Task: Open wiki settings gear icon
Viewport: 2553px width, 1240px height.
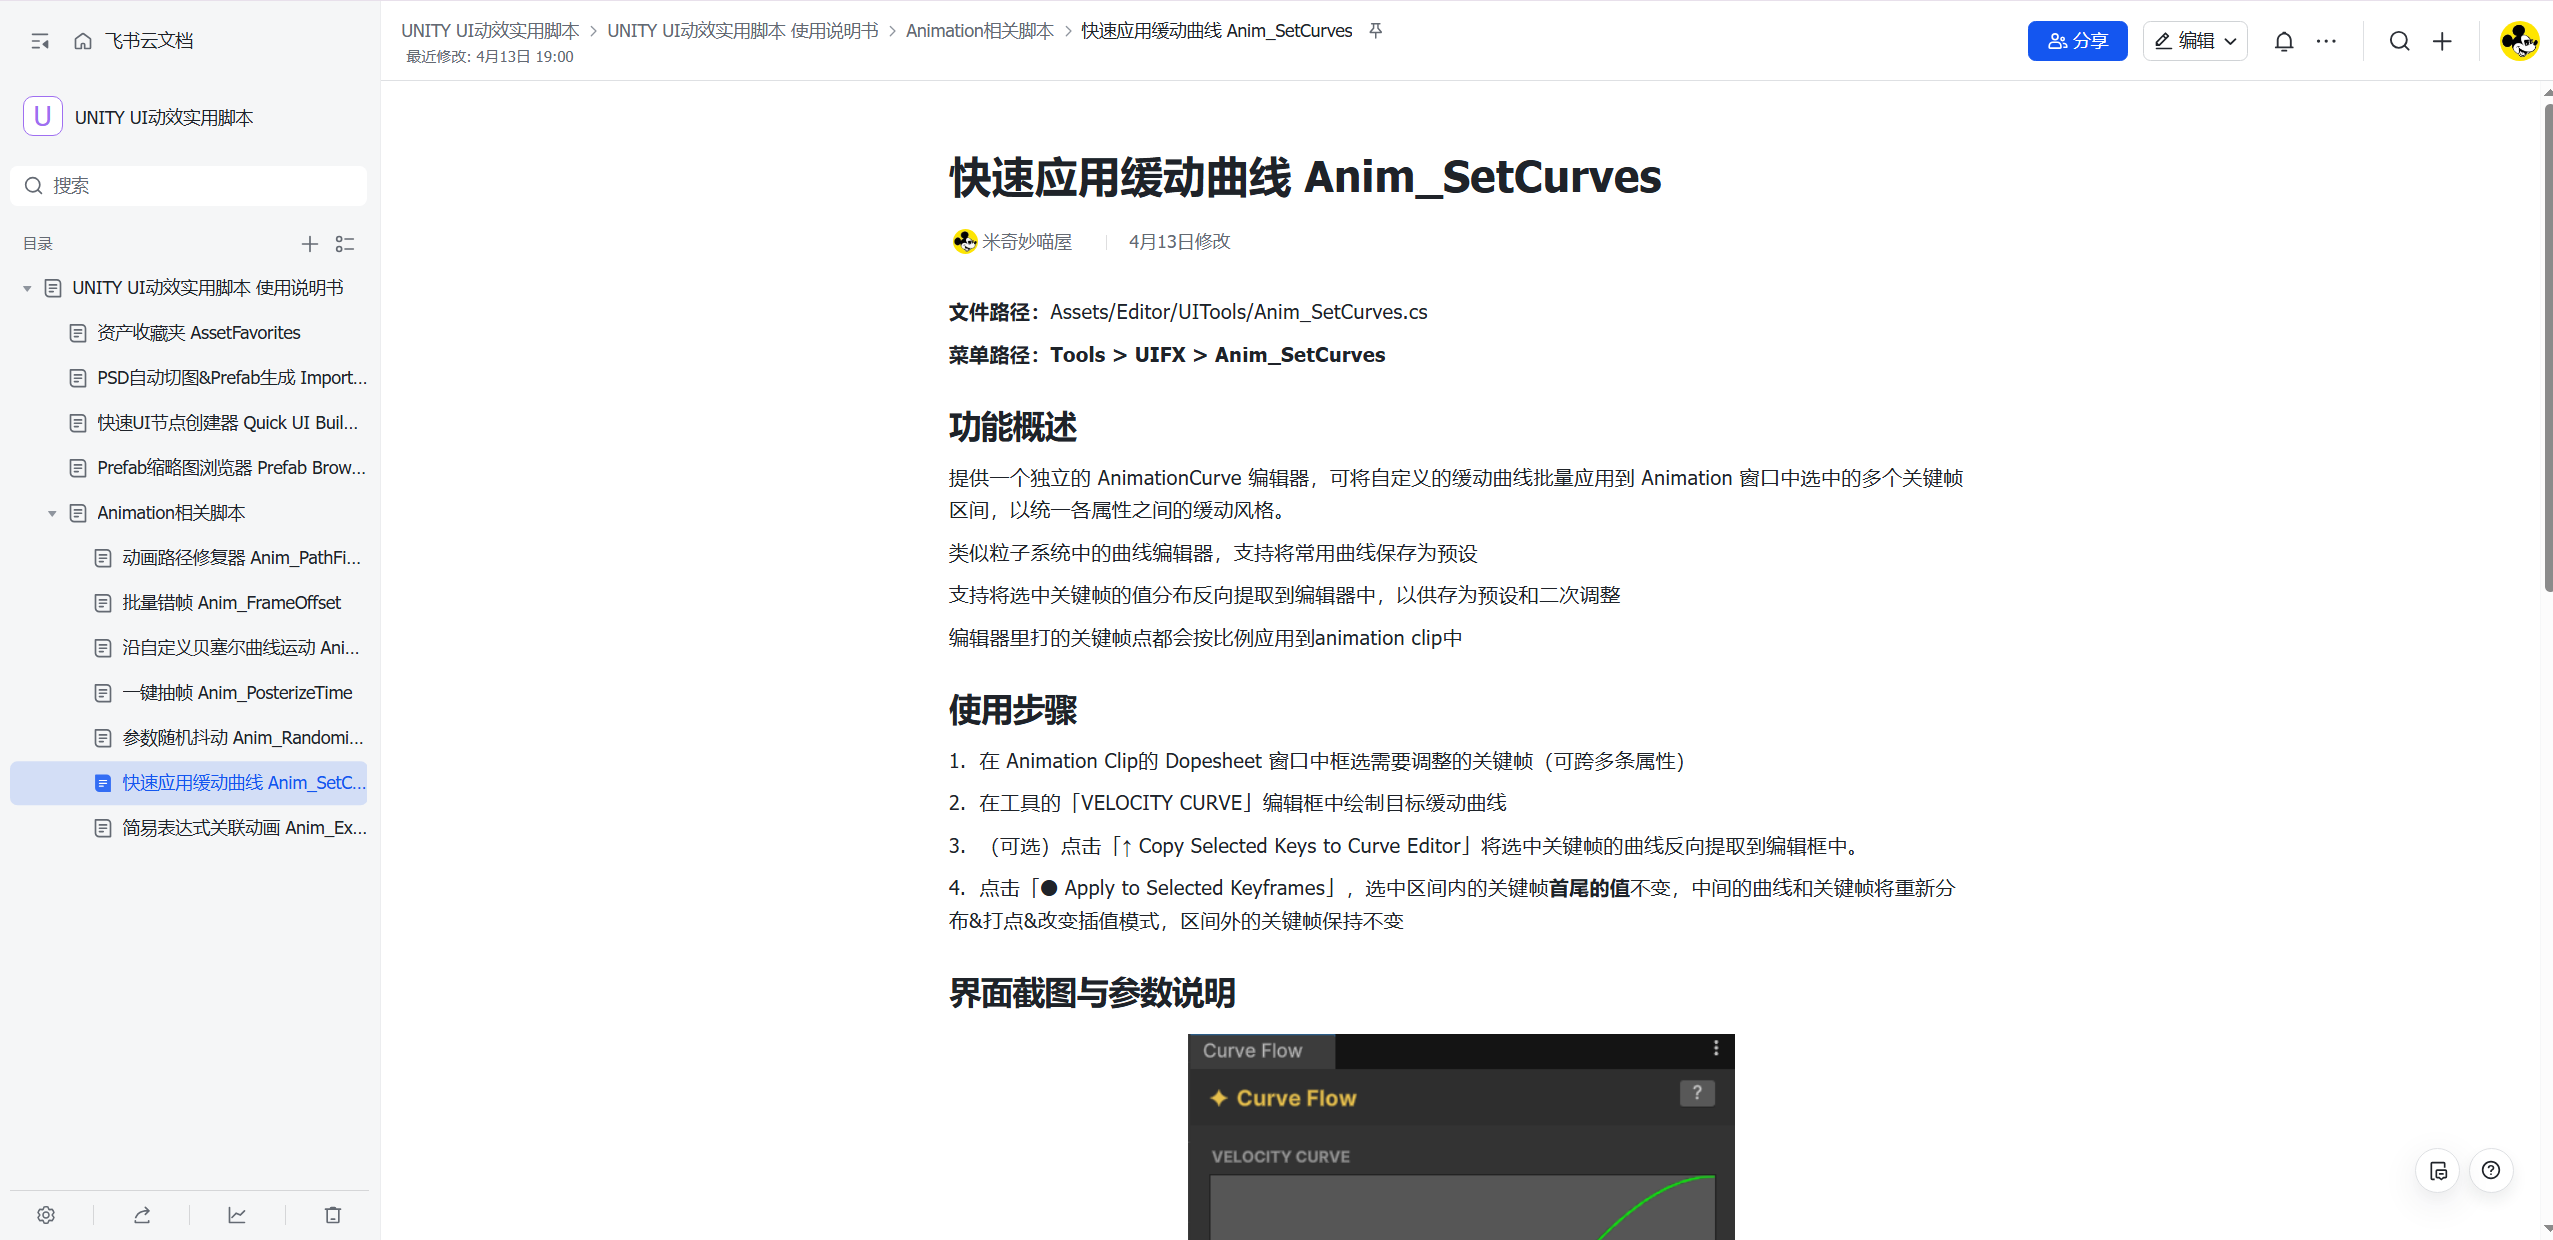Action: pos(46,1215)
